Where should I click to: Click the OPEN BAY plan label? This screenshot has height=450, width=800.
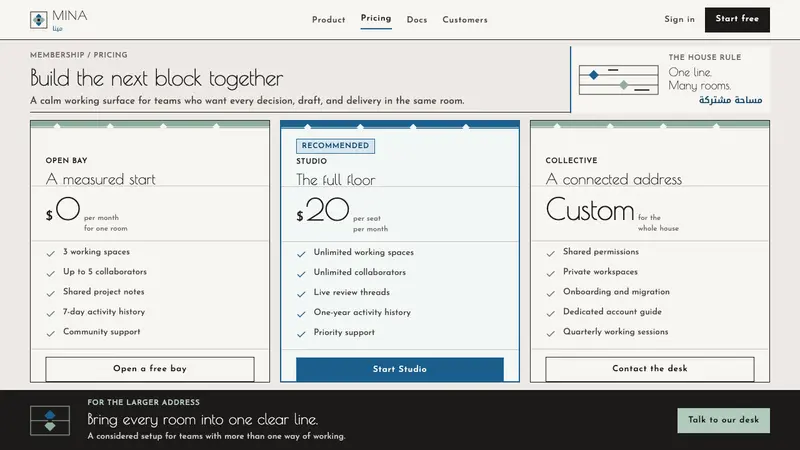(x=66, y=160)
